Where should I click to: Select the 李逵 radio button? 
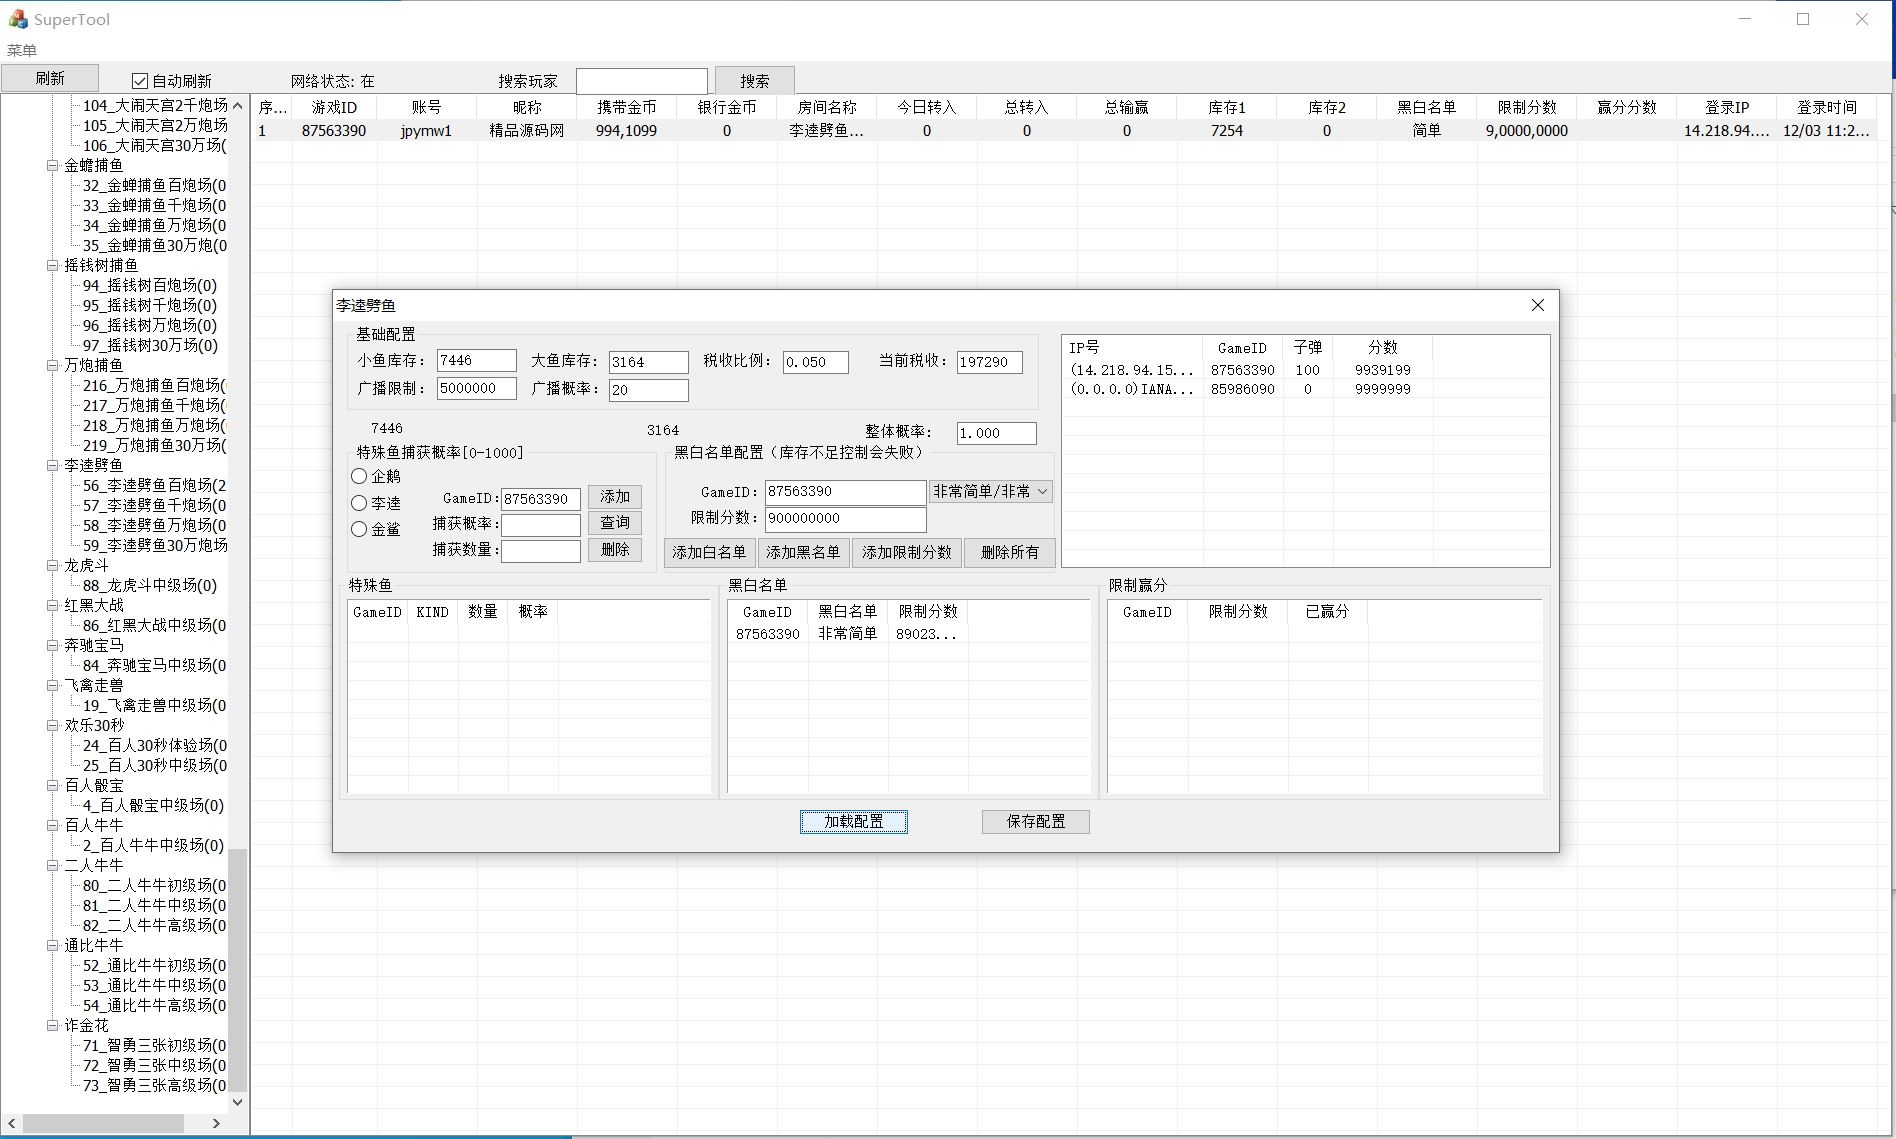[x=359, y=503]
